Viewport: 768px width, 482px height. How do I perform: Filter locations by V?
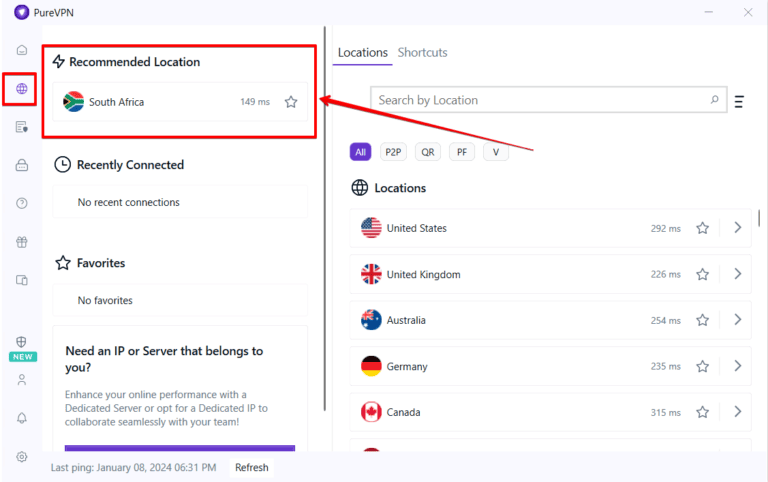[496, 152]
